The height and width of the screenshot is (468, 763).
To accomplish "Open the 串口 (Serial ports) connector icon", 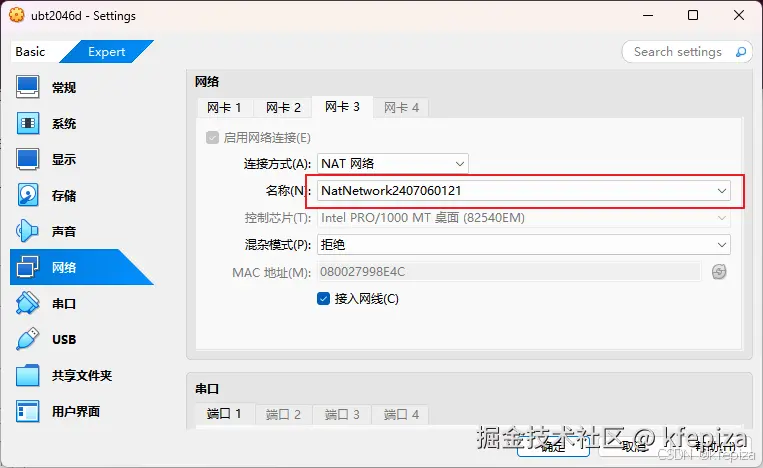I will tap(27, 303).
